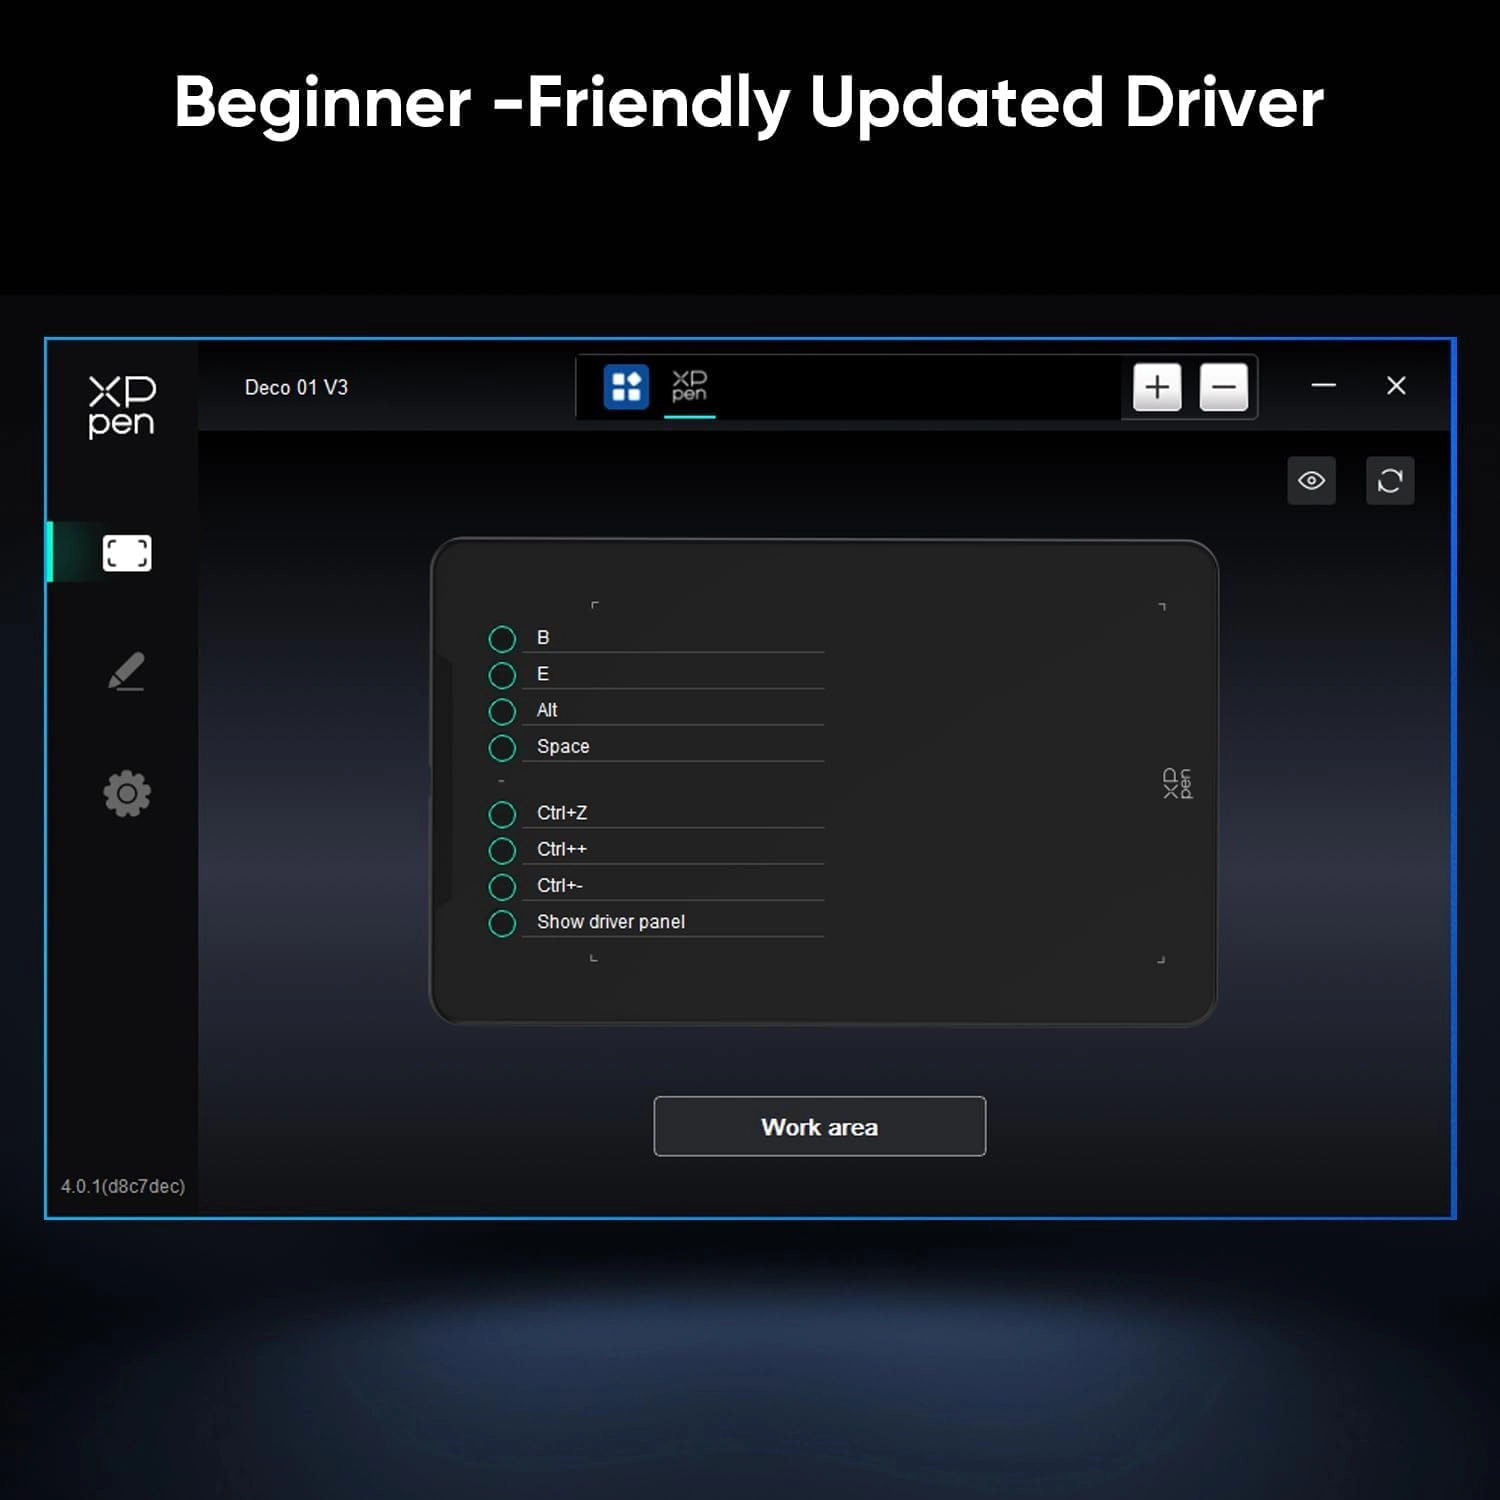Click the four-squares application grid icon
The width and height of the screenshot is (1500, 1500).
tap(626, 387)
